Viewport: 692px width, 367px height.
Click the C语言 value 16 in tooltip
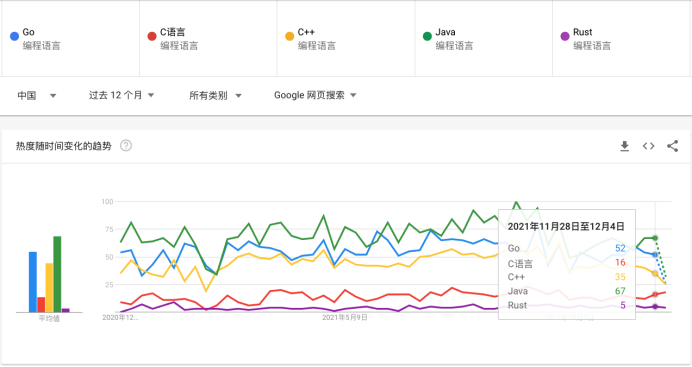pyautogui.click(x=620, y=262)
